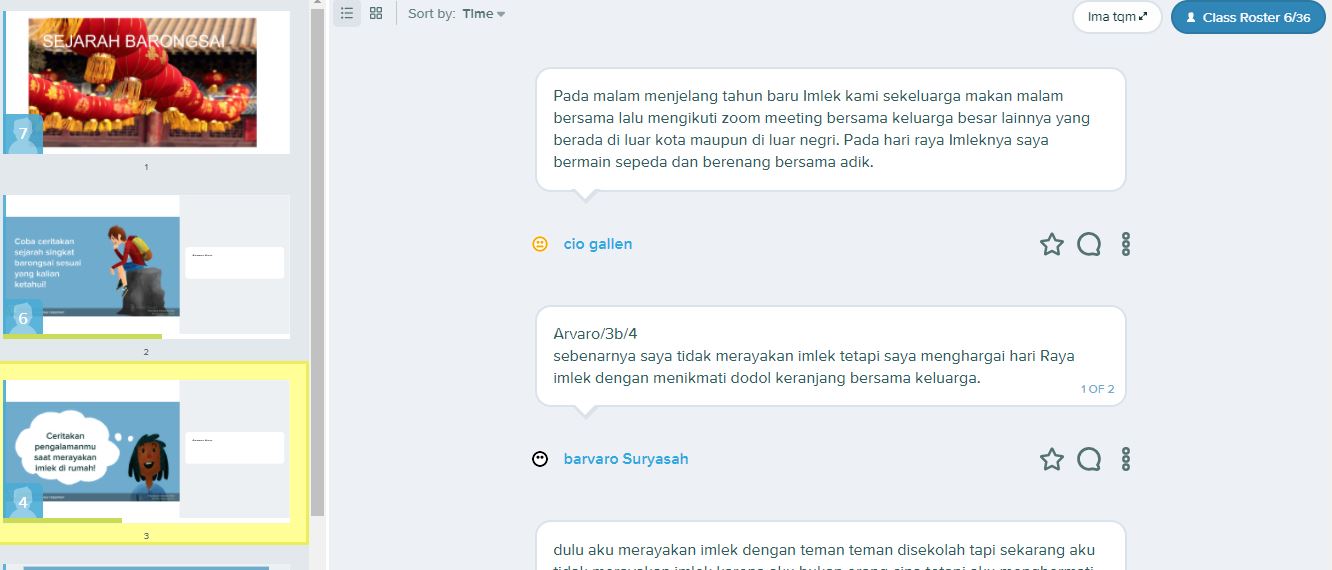1332x570 pixels.
Task: Click cio gallen's orange face avatar
Action: tap(540, 244)
